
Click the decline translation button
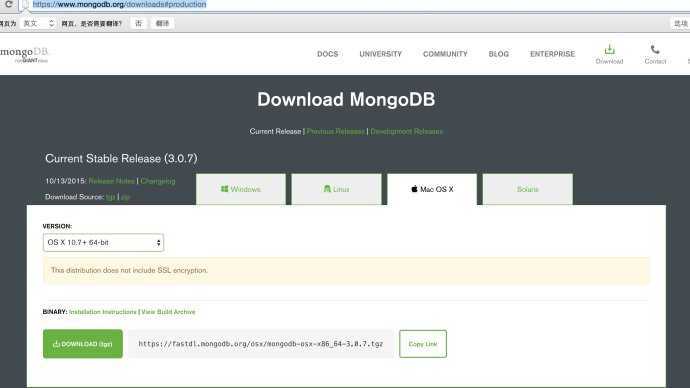pos(139,23)
